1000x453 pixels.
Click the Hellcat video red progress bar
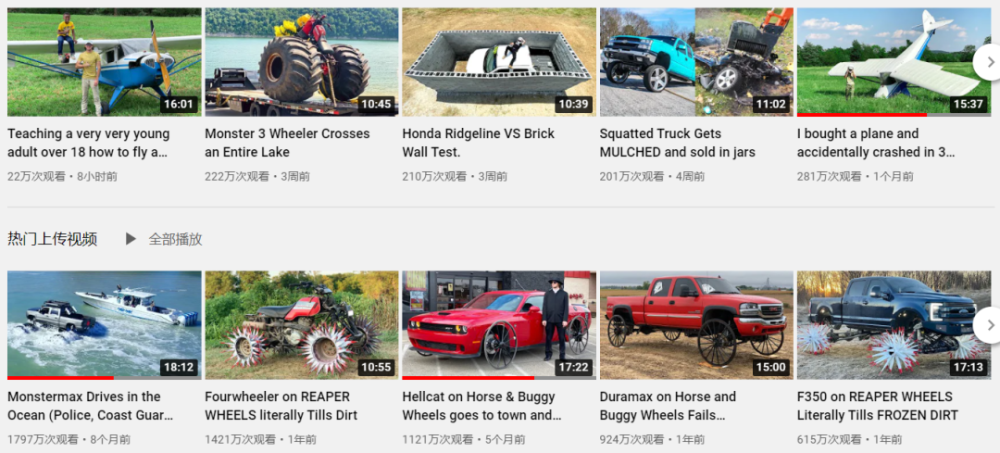pyautogui.click(x=468, y=378)
